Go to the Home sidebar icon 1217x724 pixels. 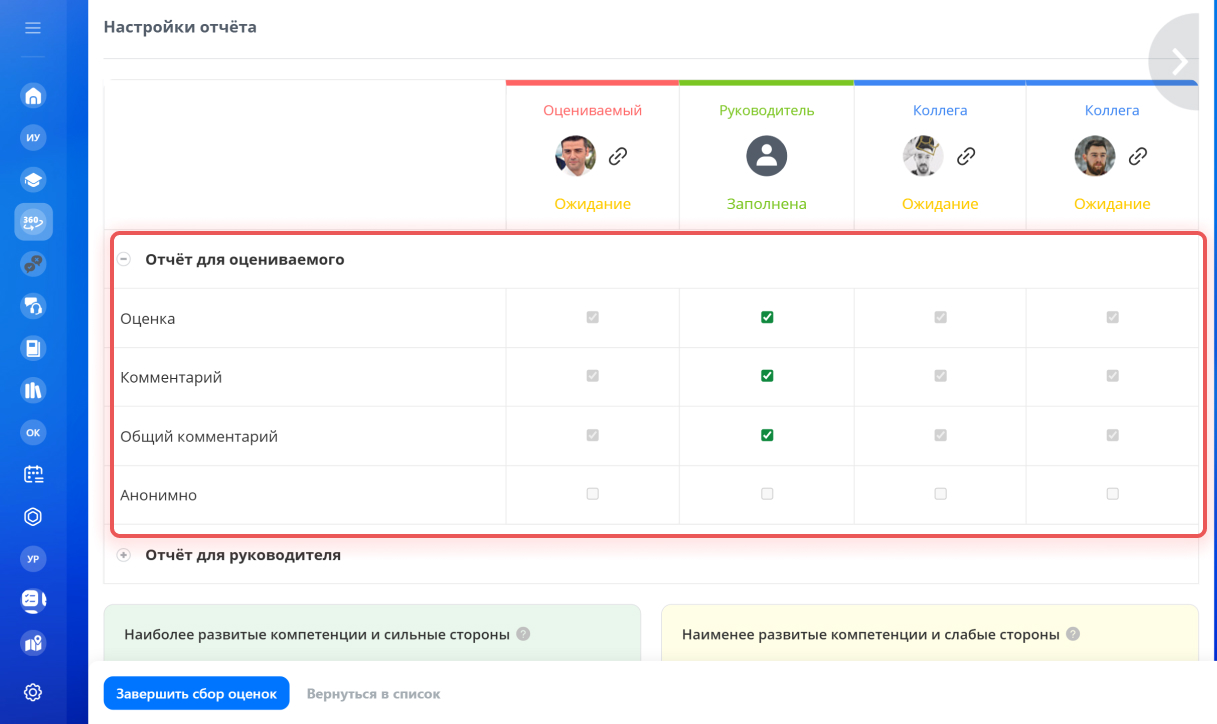[33, 96]
